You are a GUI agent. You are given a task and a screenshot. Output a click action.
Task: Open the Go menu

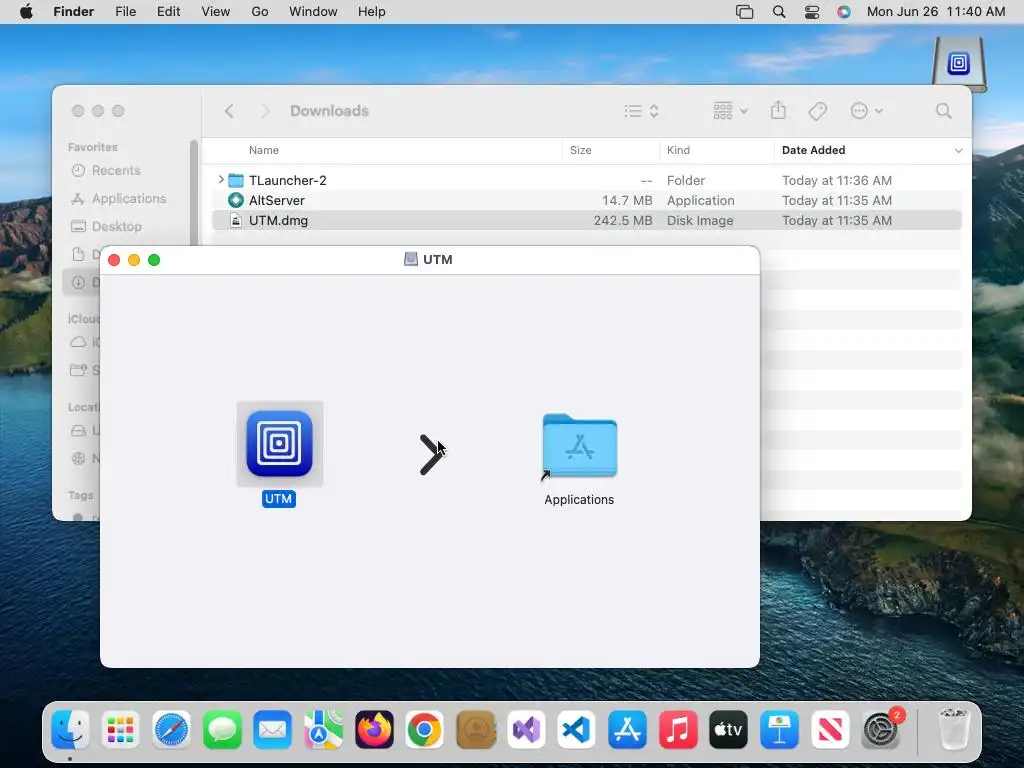[x=260, y=12]
